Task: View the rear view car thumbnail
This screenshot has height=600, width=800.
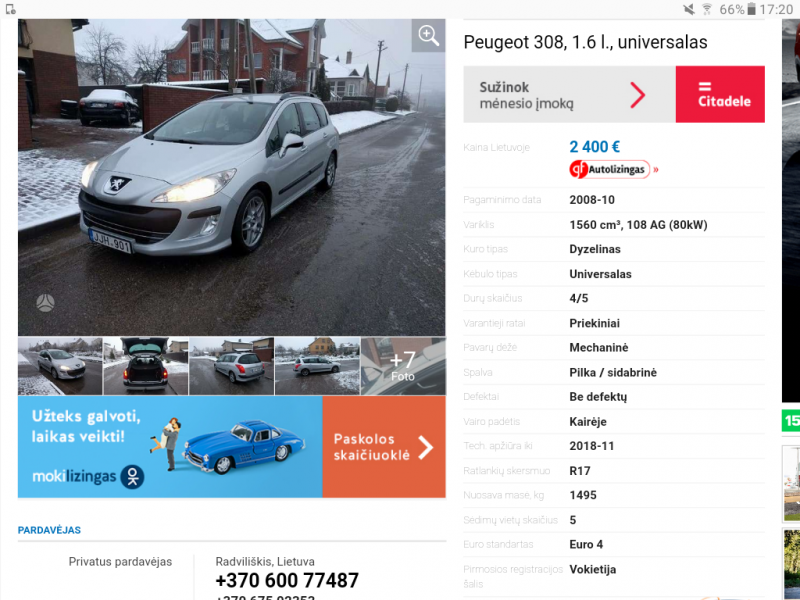Action: [x=231, y=366]
